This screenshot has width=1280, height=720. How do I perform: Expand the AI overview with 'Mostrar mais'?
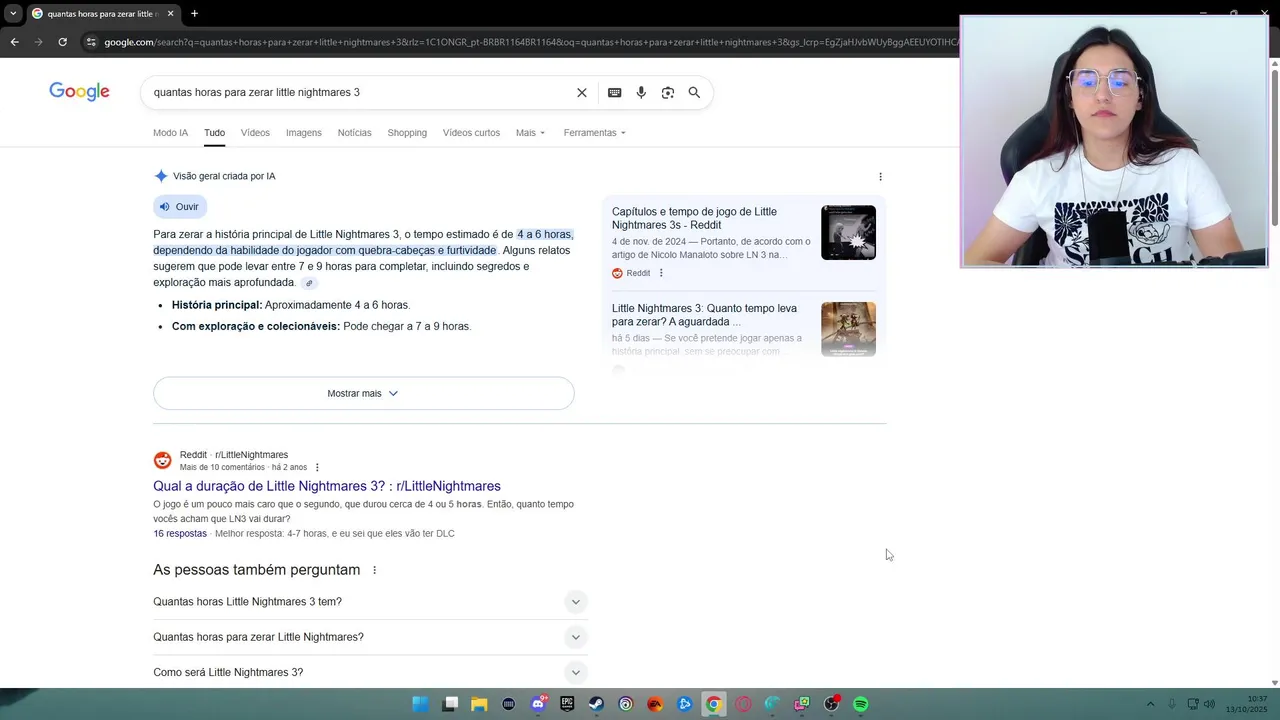point(364,393)
